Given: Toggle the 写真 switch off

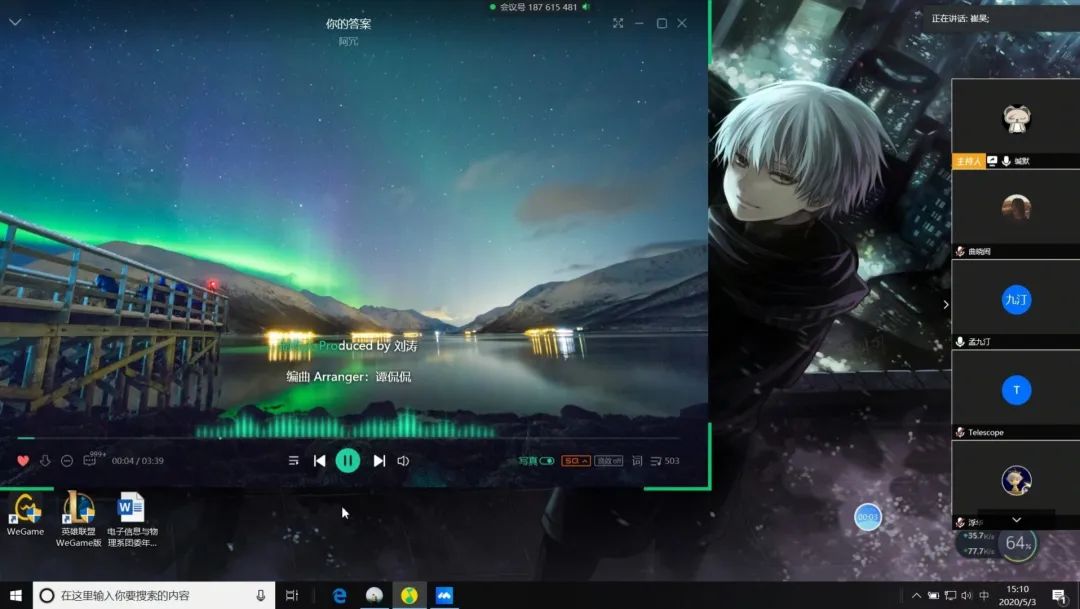Looking at the screenshot, I should coord(546,461).
